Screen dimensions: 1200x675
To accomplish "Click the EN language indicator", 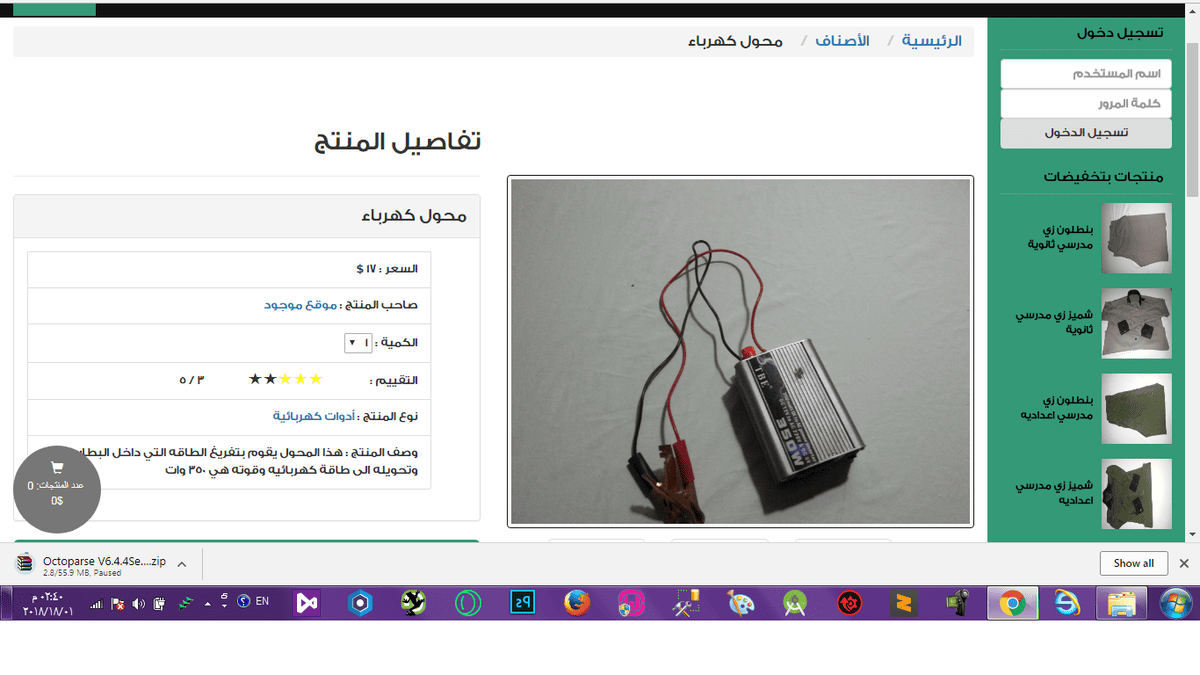I will tap(262, 602).
